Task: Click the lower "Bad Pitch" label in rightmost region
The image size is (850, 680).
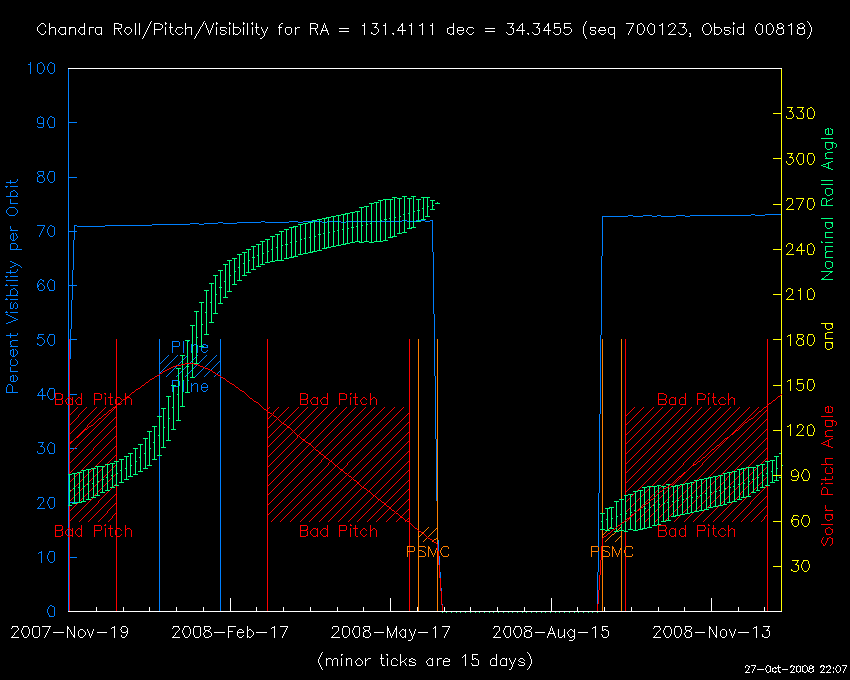Action: click(x=696, y=531)
